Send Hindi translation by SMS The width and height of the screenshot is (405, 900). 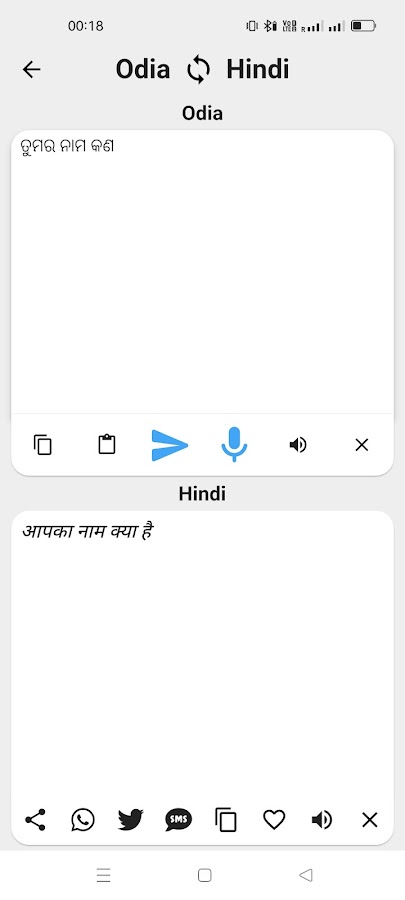(x=178, y=820)
